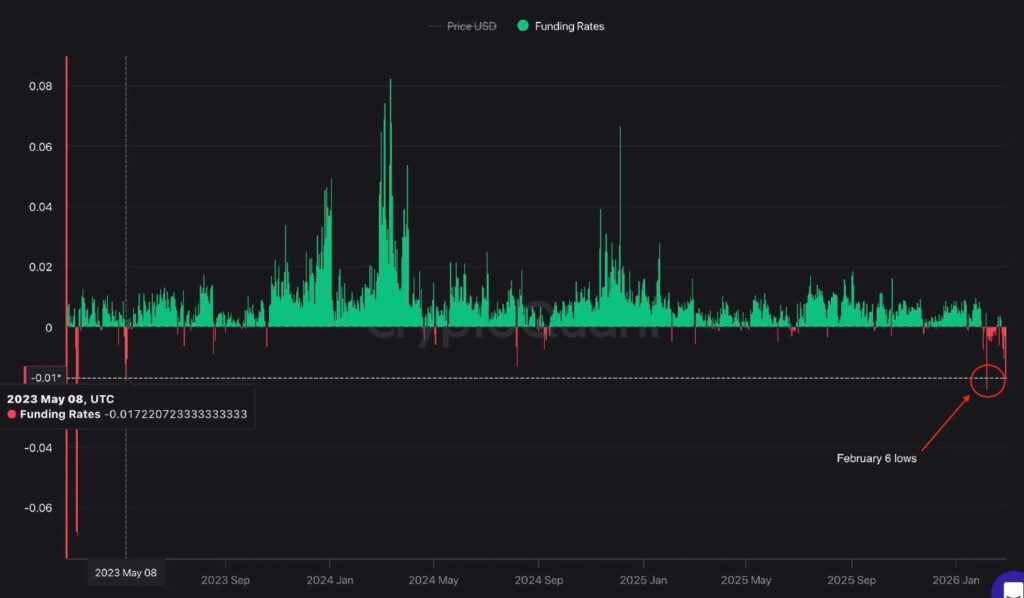Click the green Funding Rates legend dot

click(521, 26)
